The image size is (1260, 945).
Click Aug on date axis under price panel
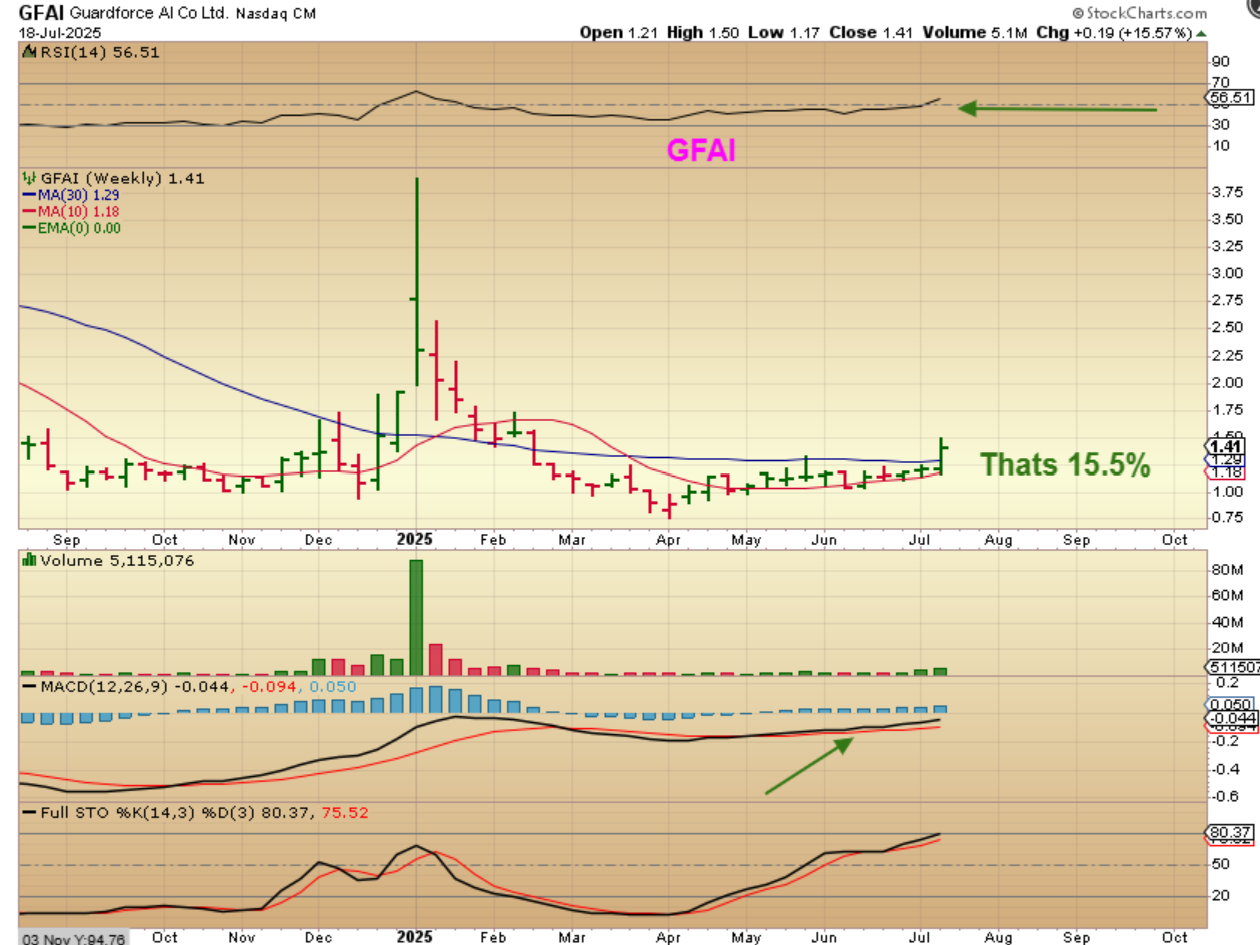(x=998, y=540)
